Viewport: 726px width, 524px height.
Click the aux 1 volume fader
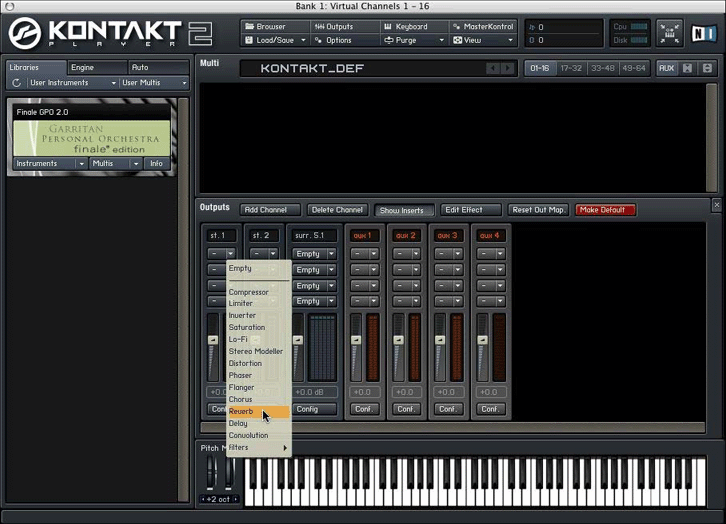tap(356, 340)
